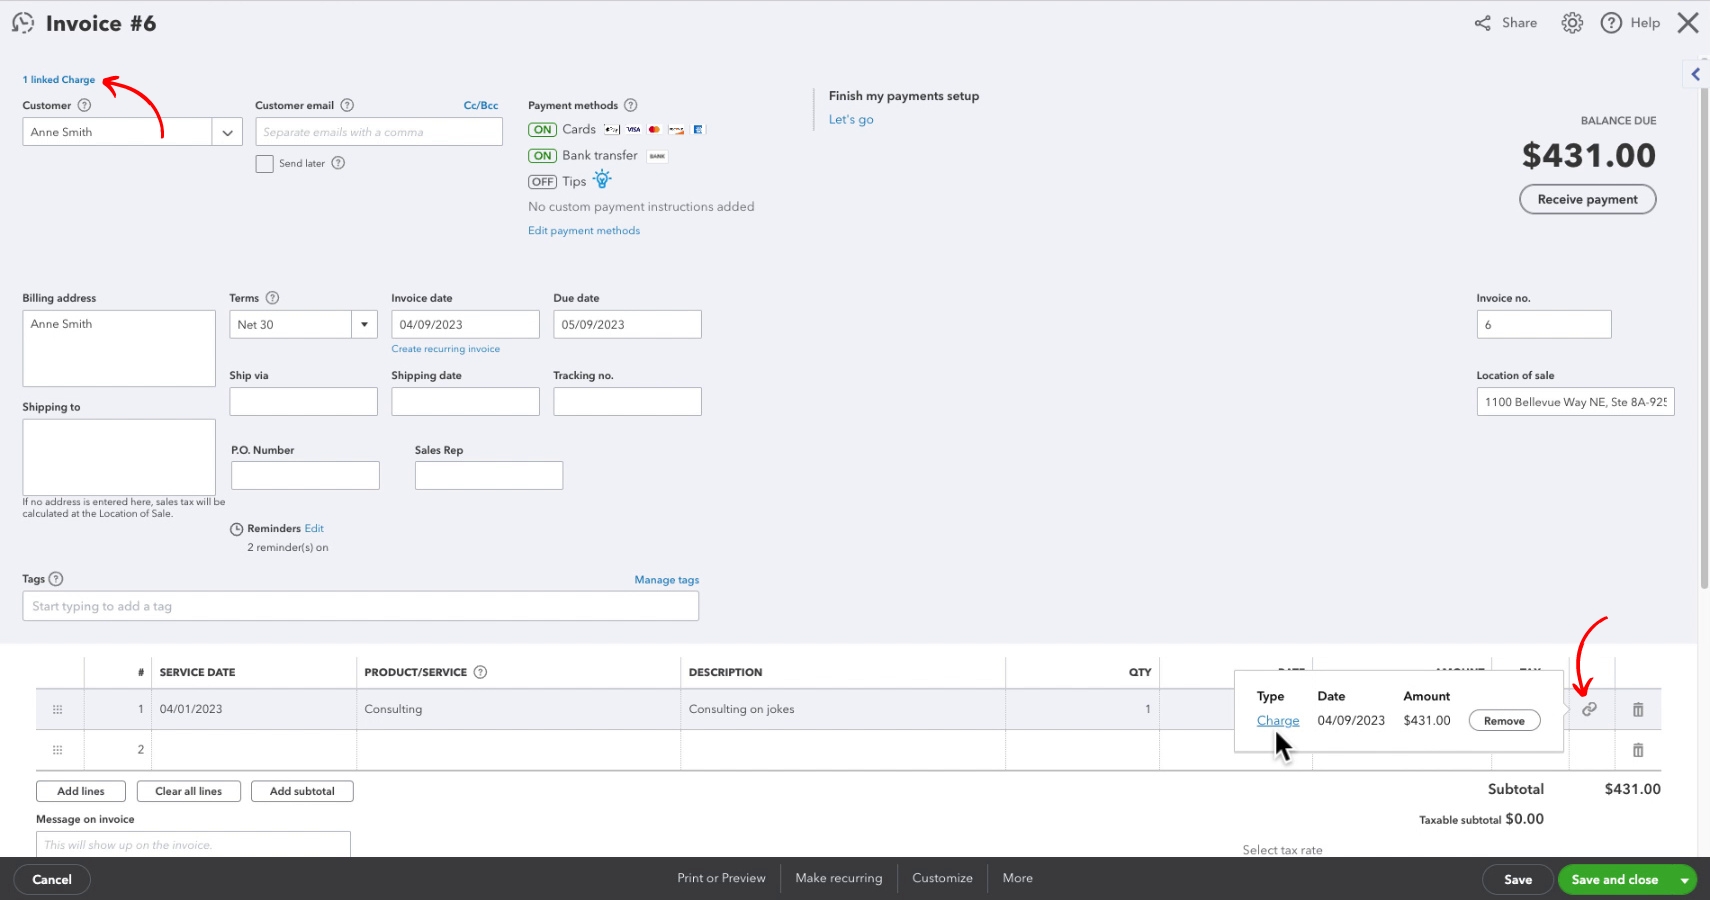Click Create recurring invoice link
This screenshot has height=900, width=1710.
(445, 349)
